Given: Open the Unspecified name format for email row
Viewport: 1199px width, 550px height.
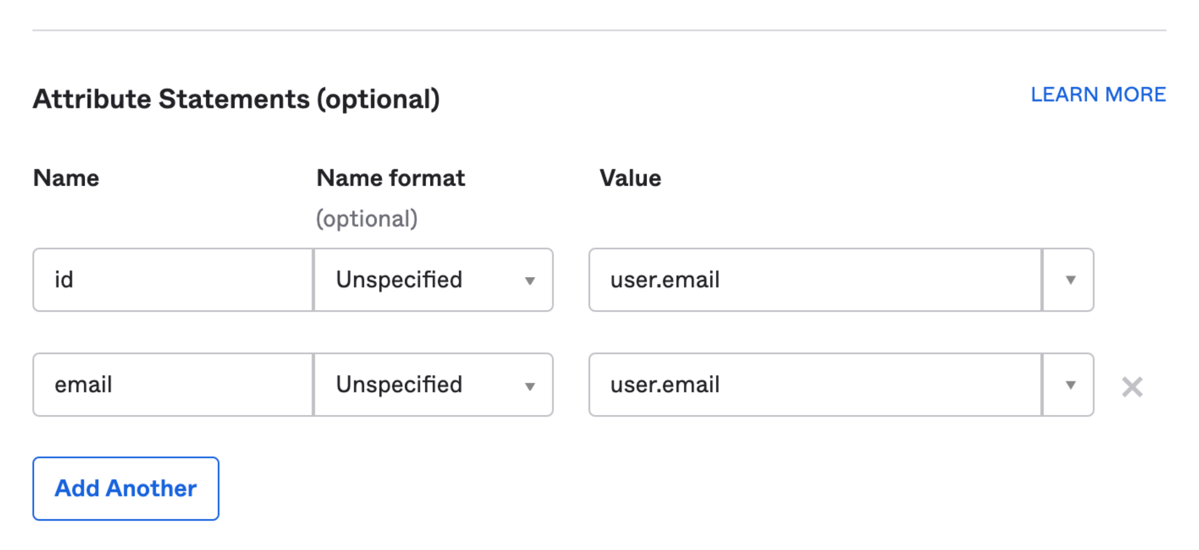Looking at the screenshot, I should click(x=420, y=385).
